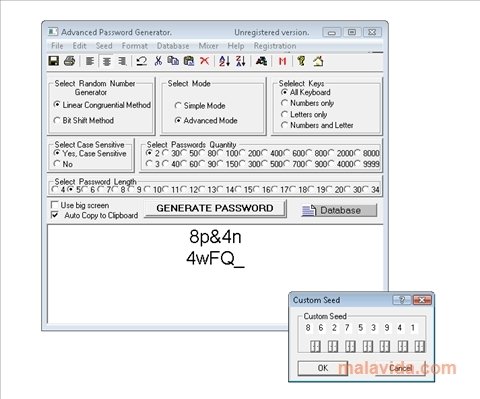Image resolution: width=480 pixels, height=399 pixels.
Task: Select Bit Shift Method radio button
Action: (x=57, y=120)
